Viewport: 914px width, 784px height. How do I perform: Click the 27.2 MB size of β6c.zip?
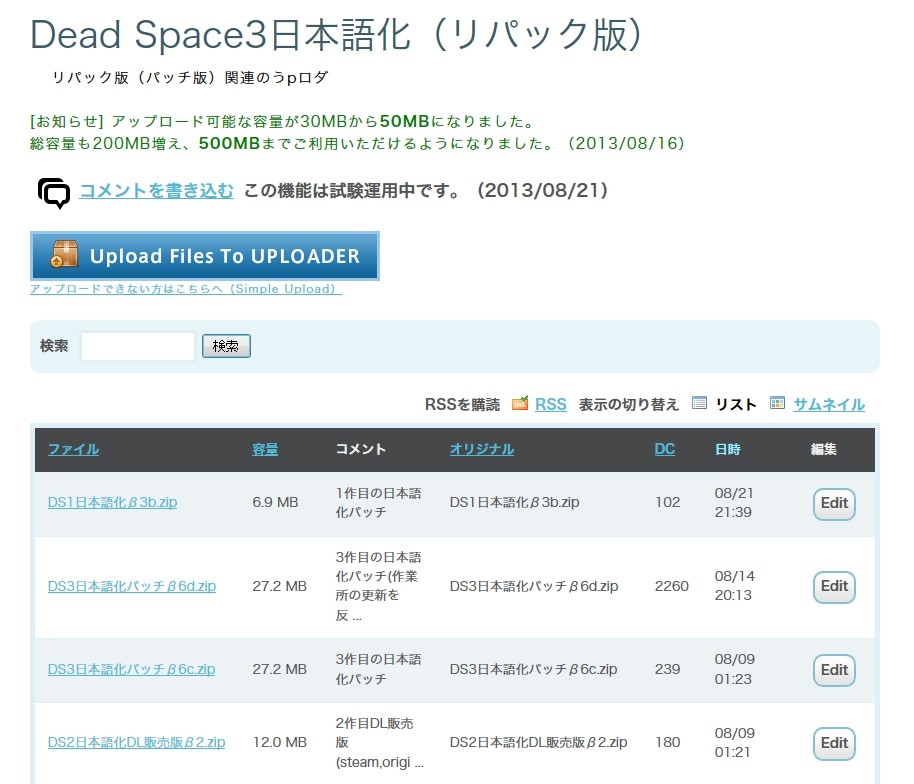point(279,669)
